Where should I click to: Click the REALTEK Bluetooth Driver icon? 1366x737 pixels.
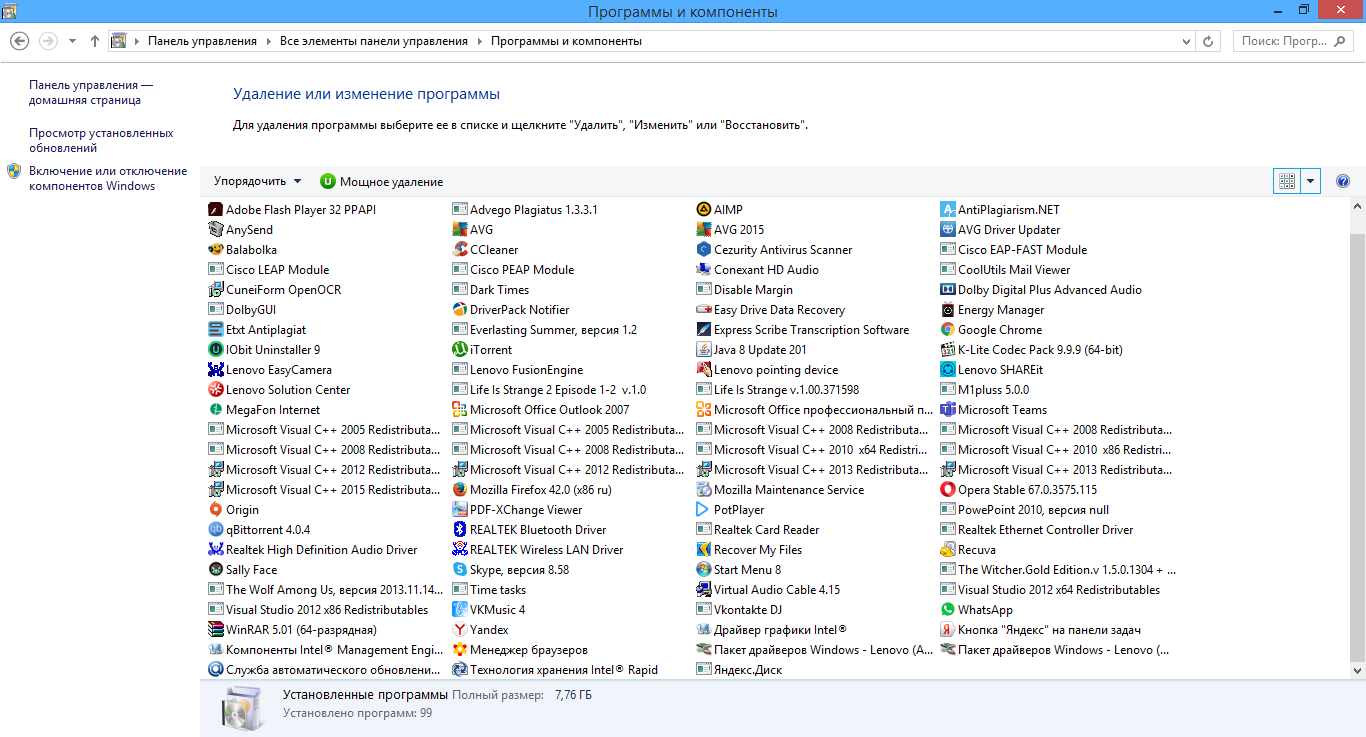point(460,530)
